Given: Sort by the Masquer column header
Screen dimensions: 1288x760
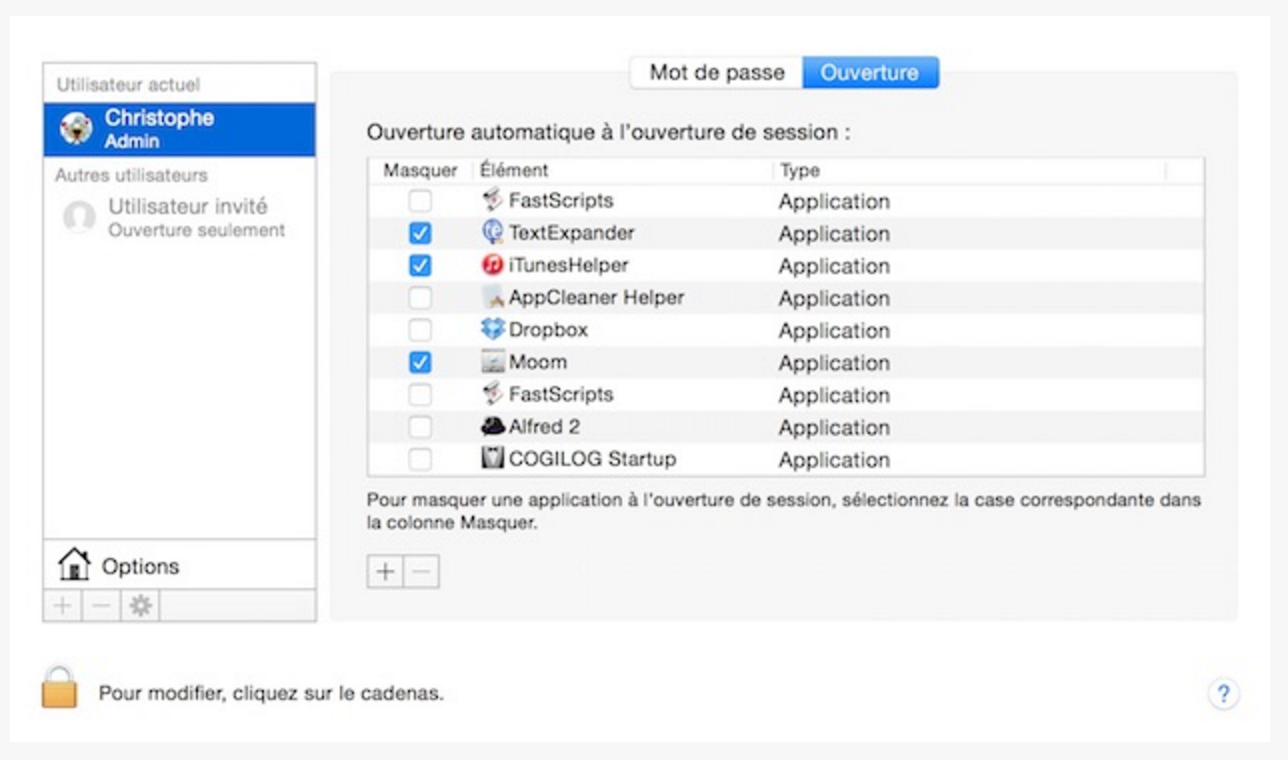Looking at the screenshot, I should 420,171.
